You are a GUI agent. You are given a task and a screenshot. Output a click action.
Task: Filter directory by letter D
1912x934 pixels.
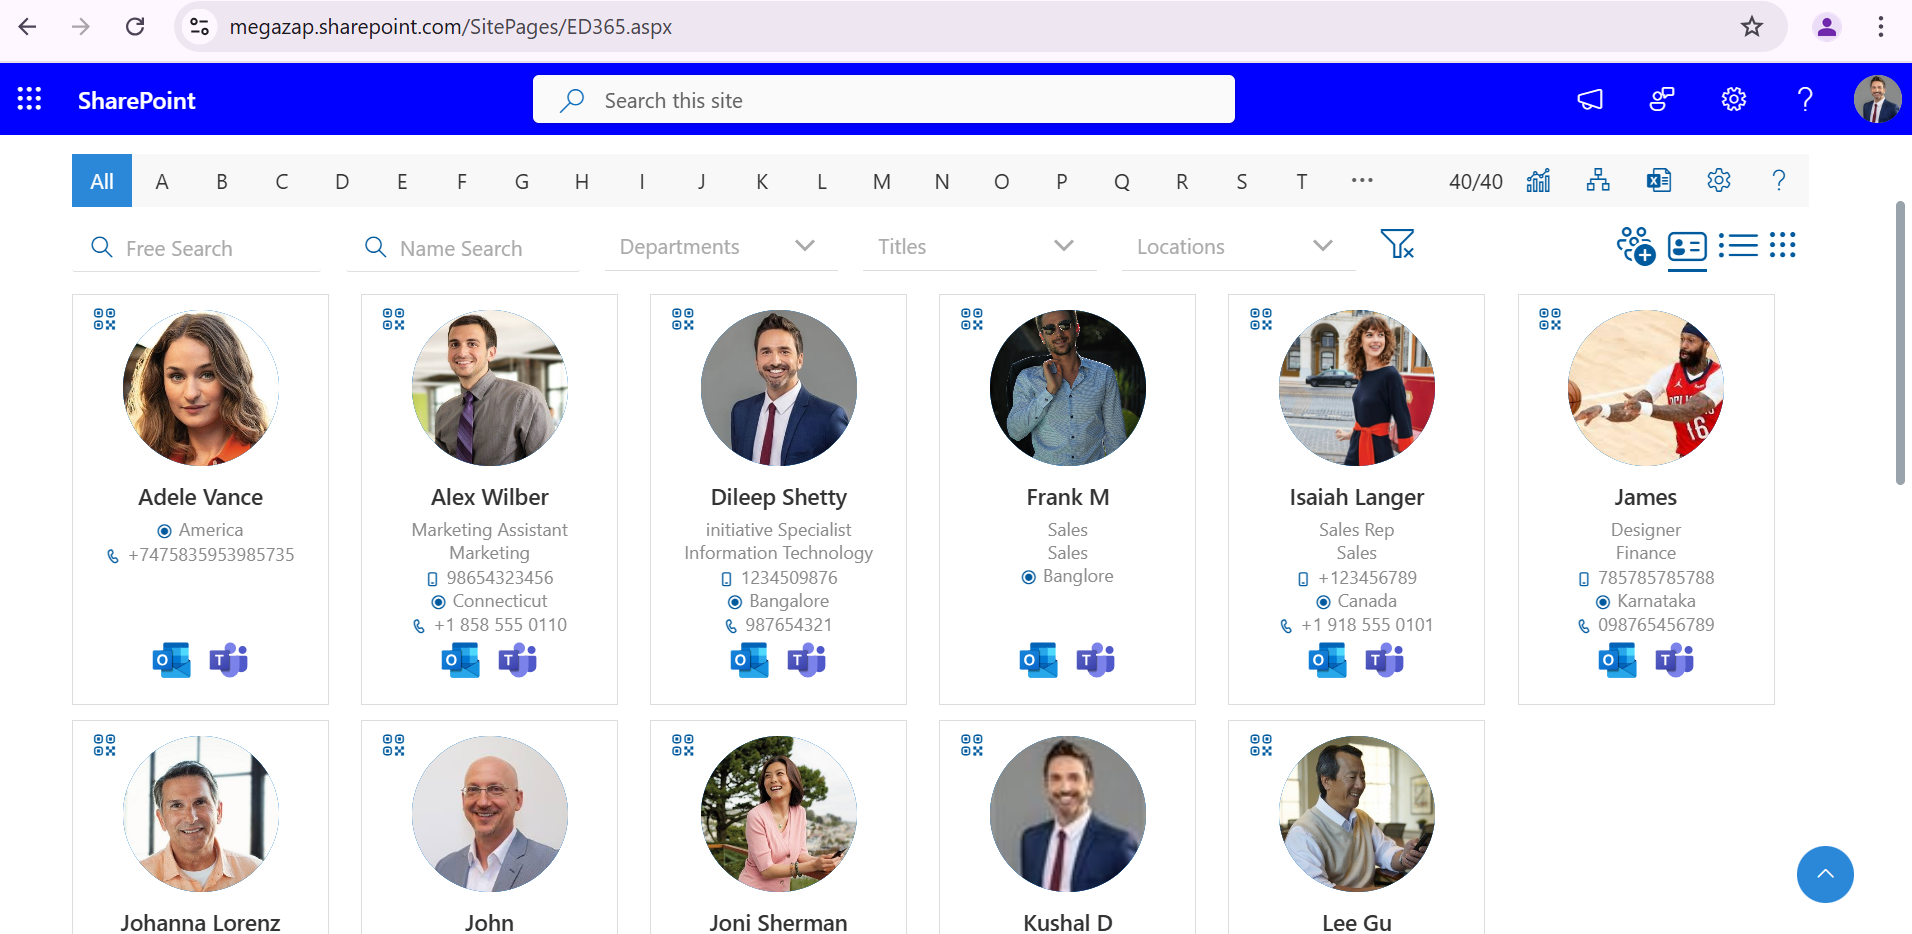342,181
